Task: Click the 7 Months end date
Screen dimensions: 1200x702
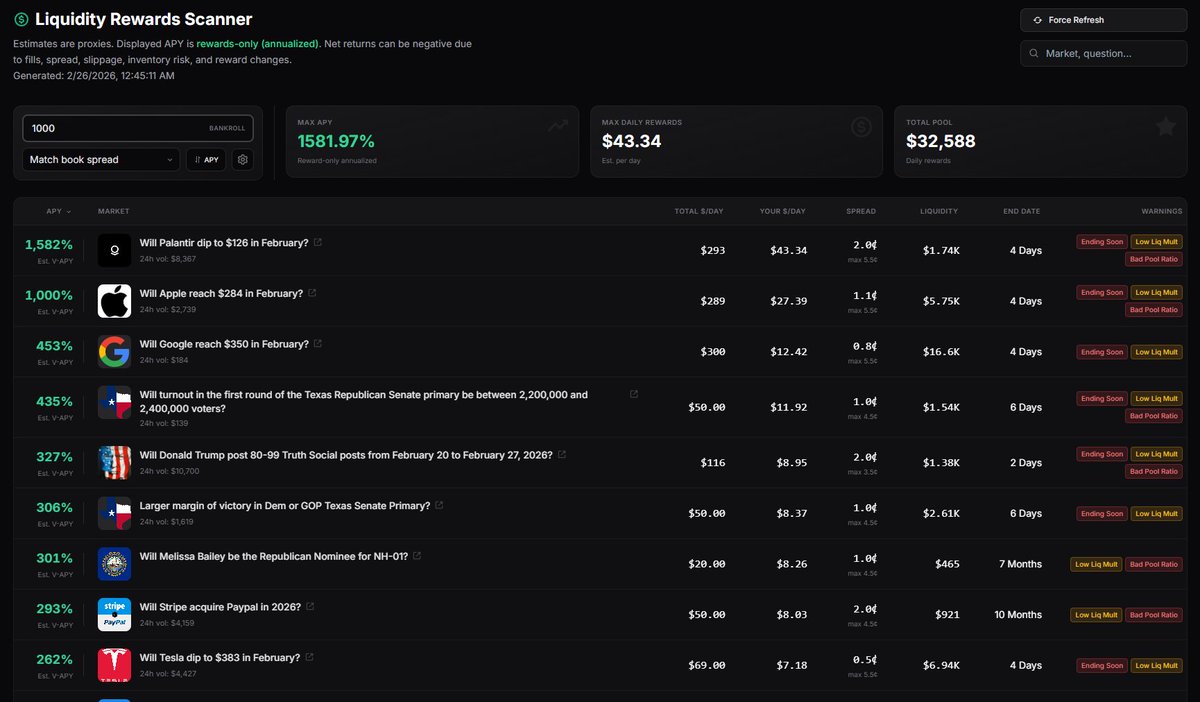Action: coord(1021,564)
